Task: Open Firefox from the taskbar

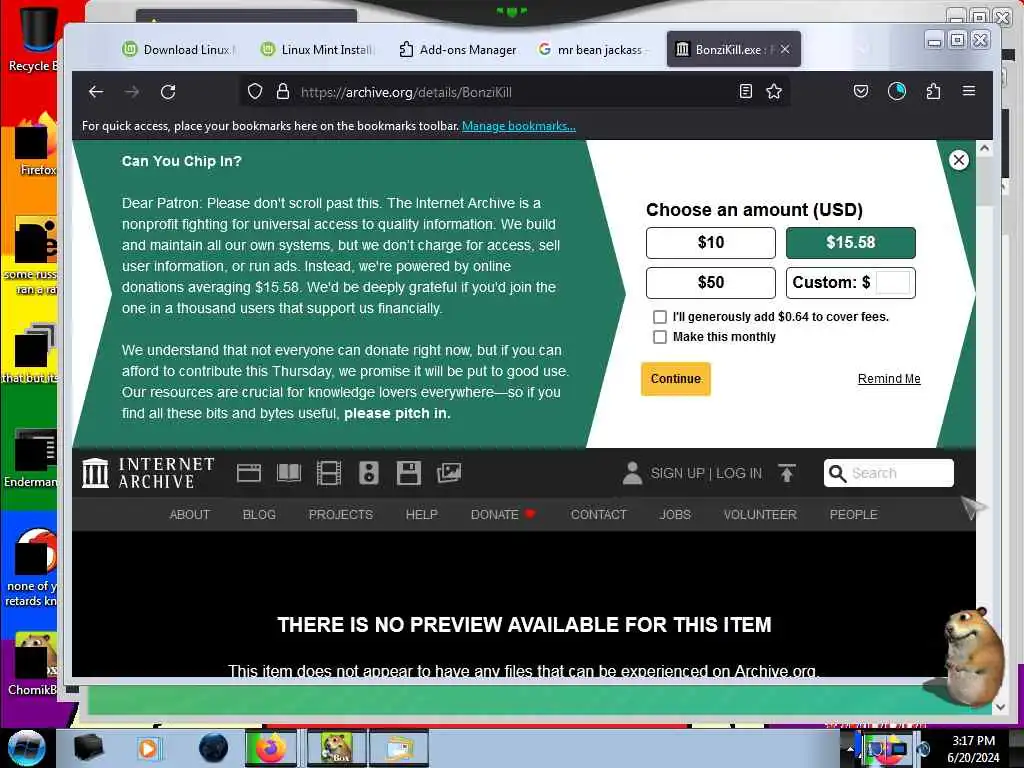Action: (x=270, y=748)
